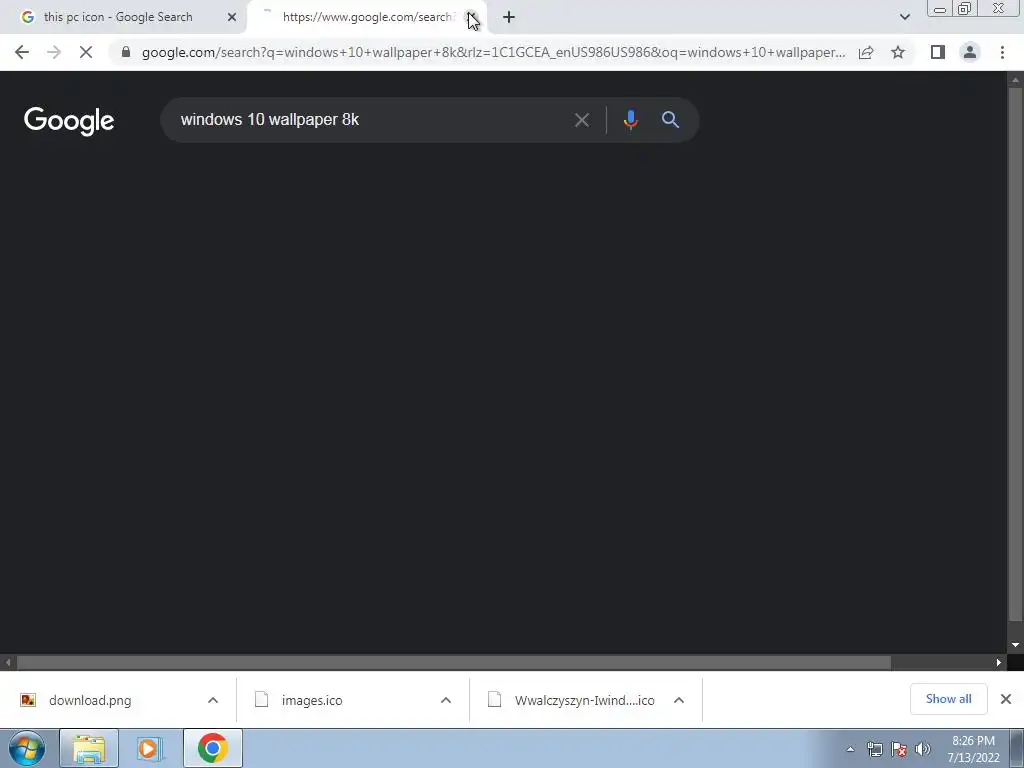The width and height of the screenshot is (1024, 768).
Task: Open Windows Explorer from taskbar
Action: coord(89,748)
